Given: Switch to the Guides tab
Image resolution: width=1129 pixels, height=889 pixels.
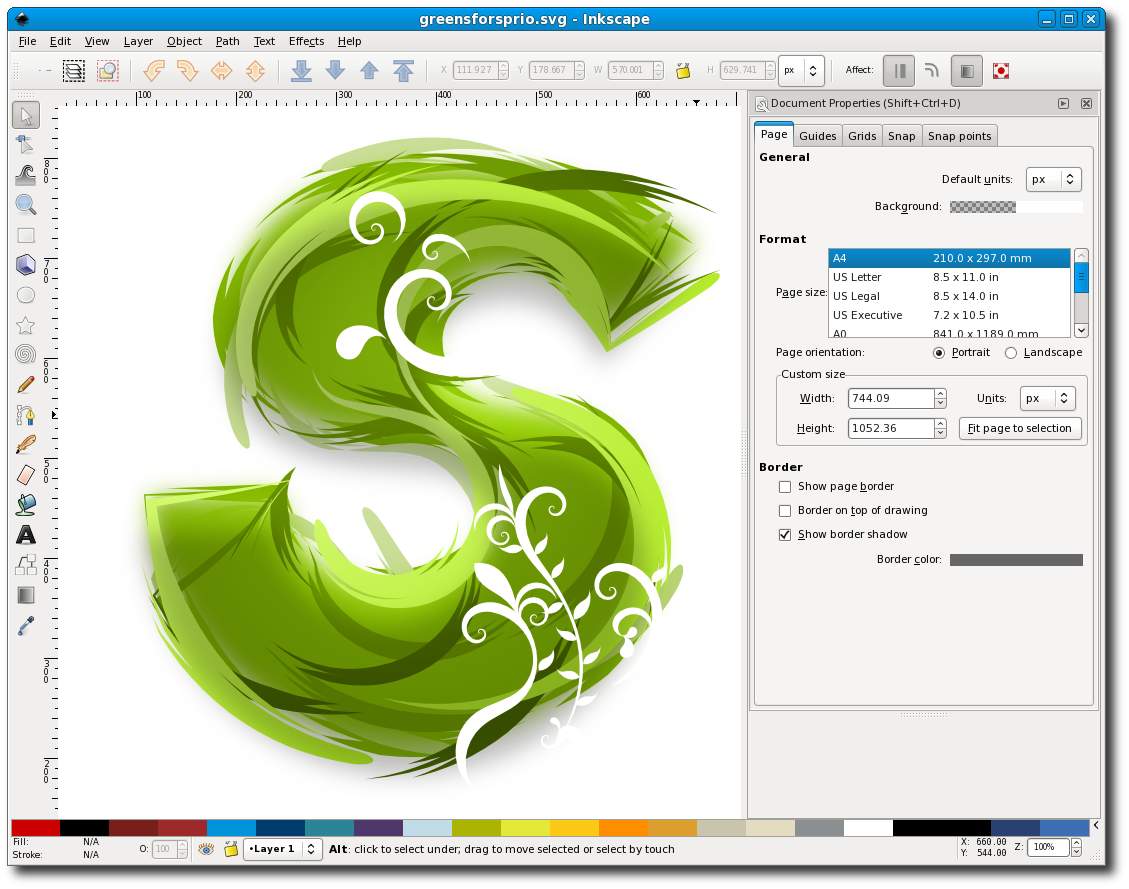Looking at the screenshot, I should click(817, 136).
